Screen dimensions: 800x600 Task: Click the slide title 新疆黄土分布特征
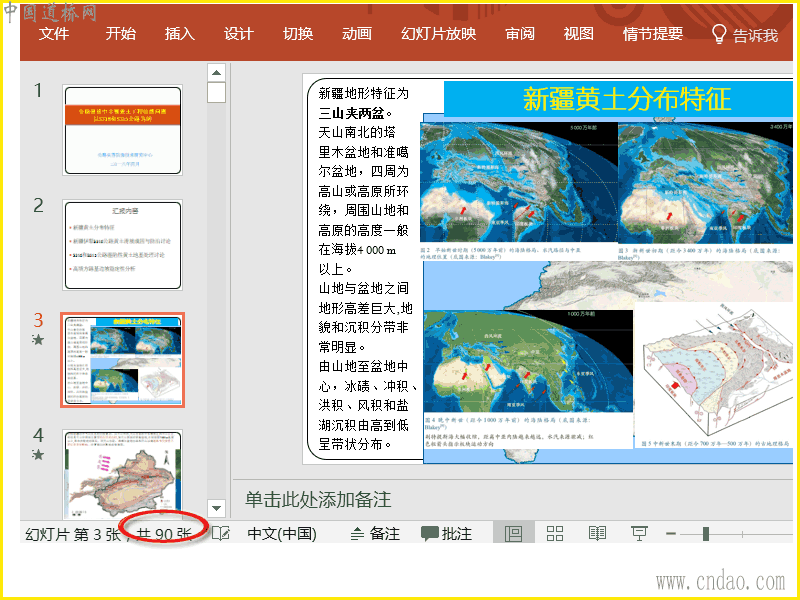pyautogui.click(x=627, y=99)
